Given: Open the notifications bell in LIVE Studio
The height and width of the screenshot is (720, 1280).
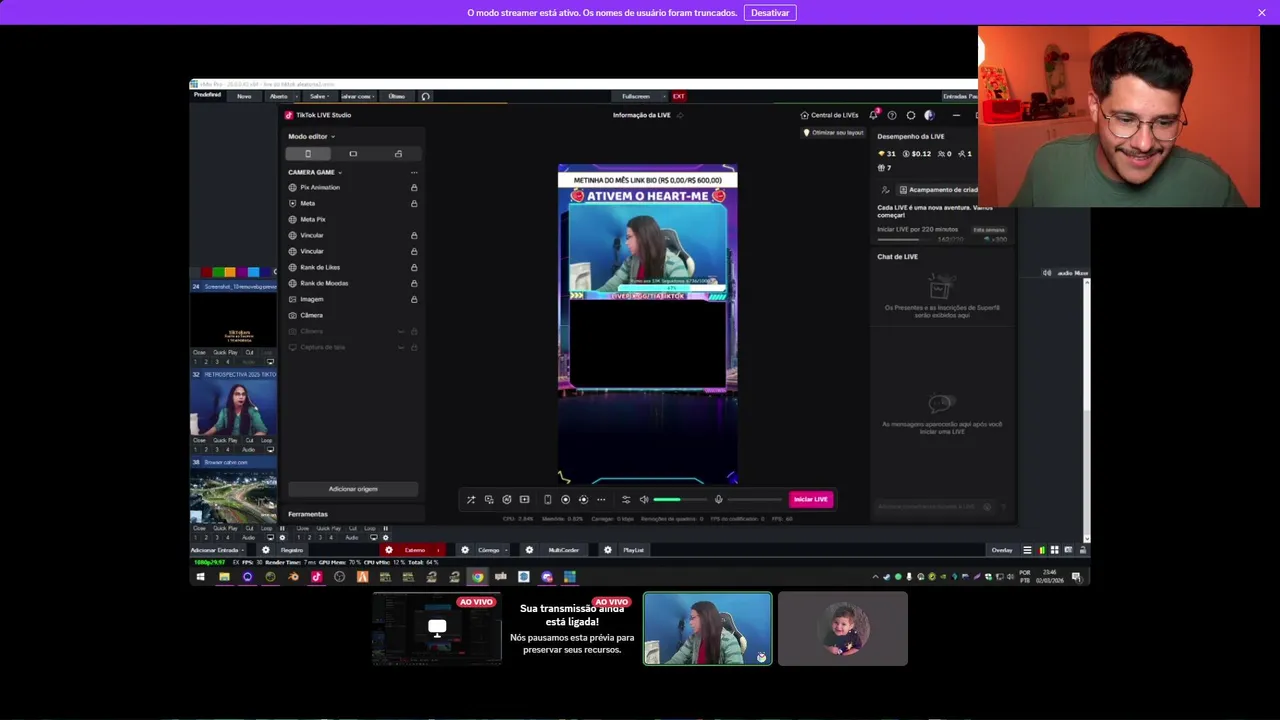Looking at the screenshot, I should point(874,115).
